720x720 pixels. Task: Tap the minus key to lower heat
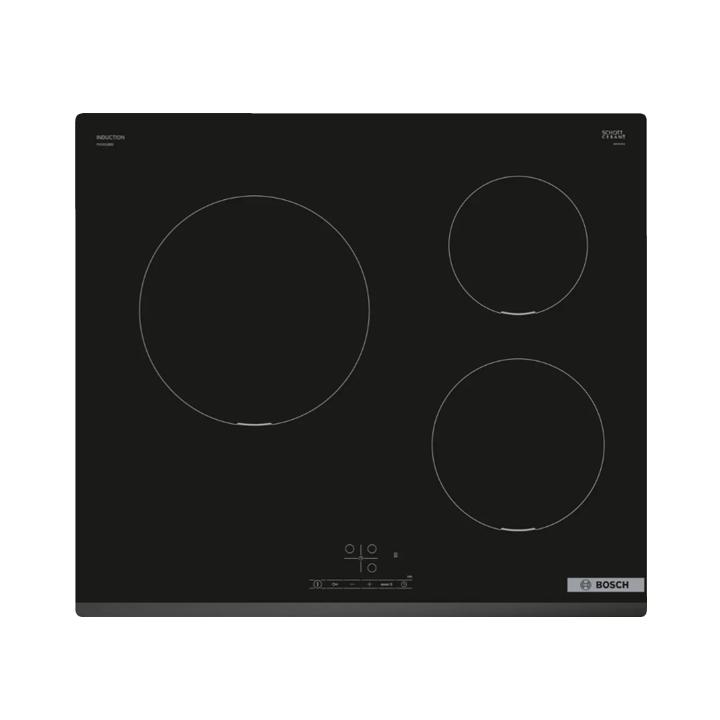pyautogui.click(x=352, y=584)
